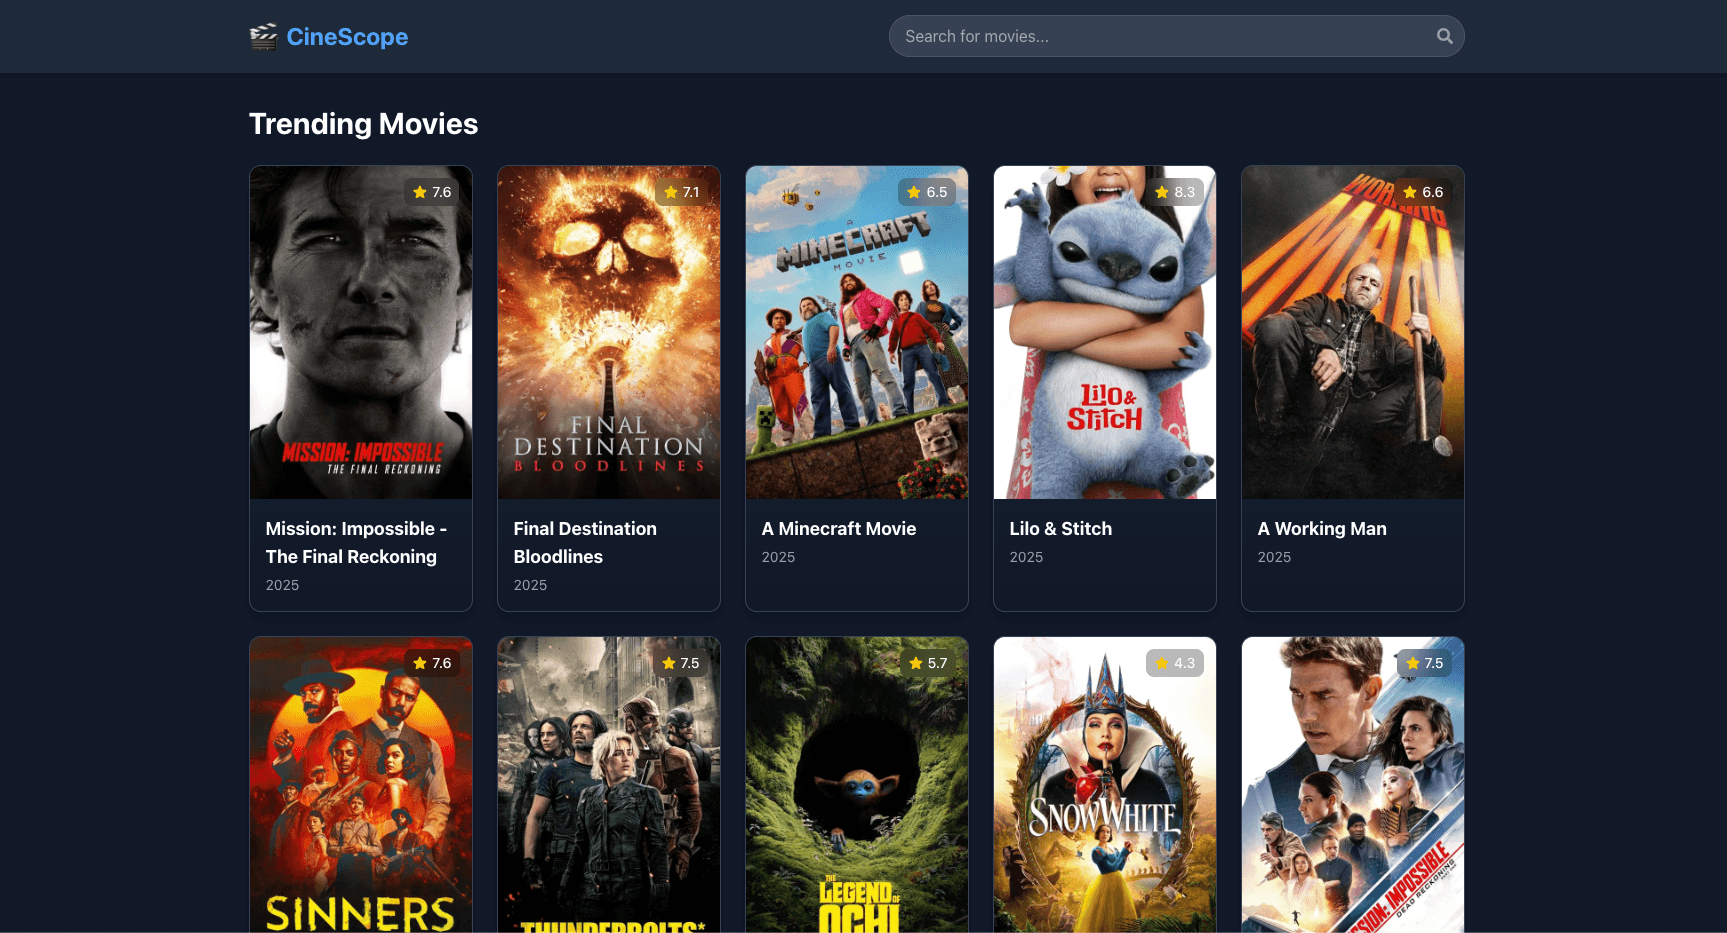Click the 4.3 star badge on Snow White
The height and width of the screenshot is (933, 1727).
click(1175, 663)
